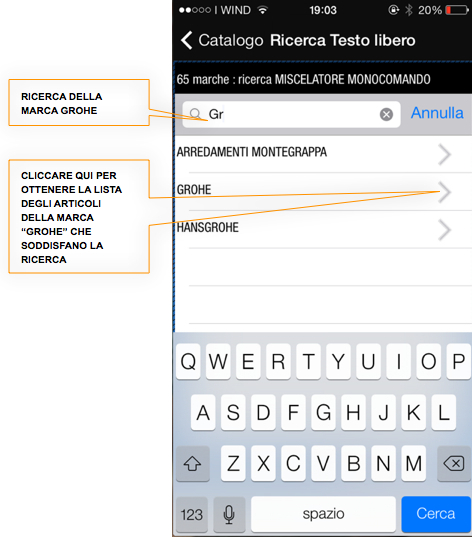Open HANSGROHE row chevron
Image resolution: width=472 pixels, height=537 pixels.
pos(445,230)
